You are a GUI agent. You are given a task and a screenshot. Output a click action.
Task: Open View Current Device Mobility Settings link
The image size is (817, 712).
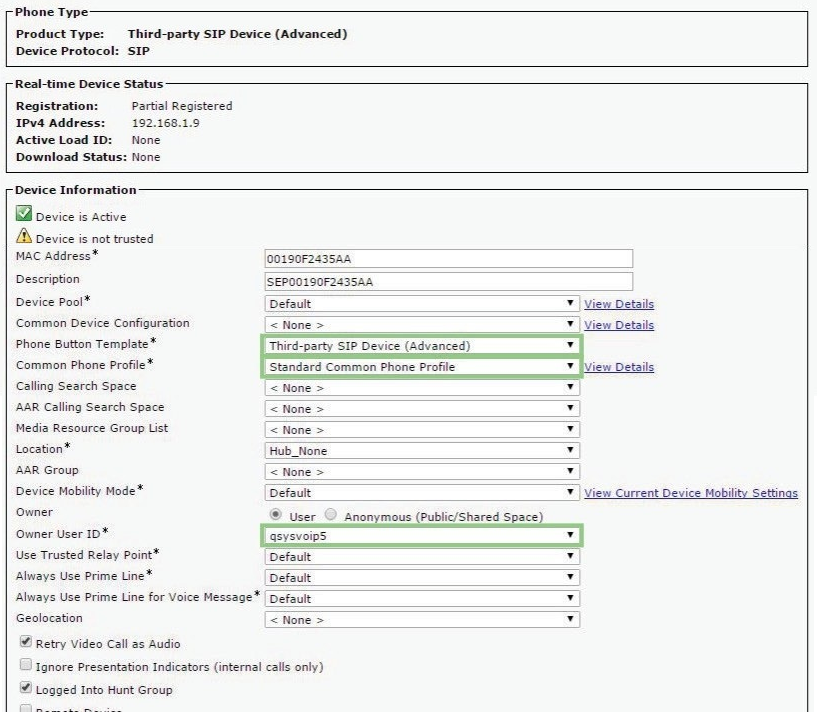pos(690,493)
